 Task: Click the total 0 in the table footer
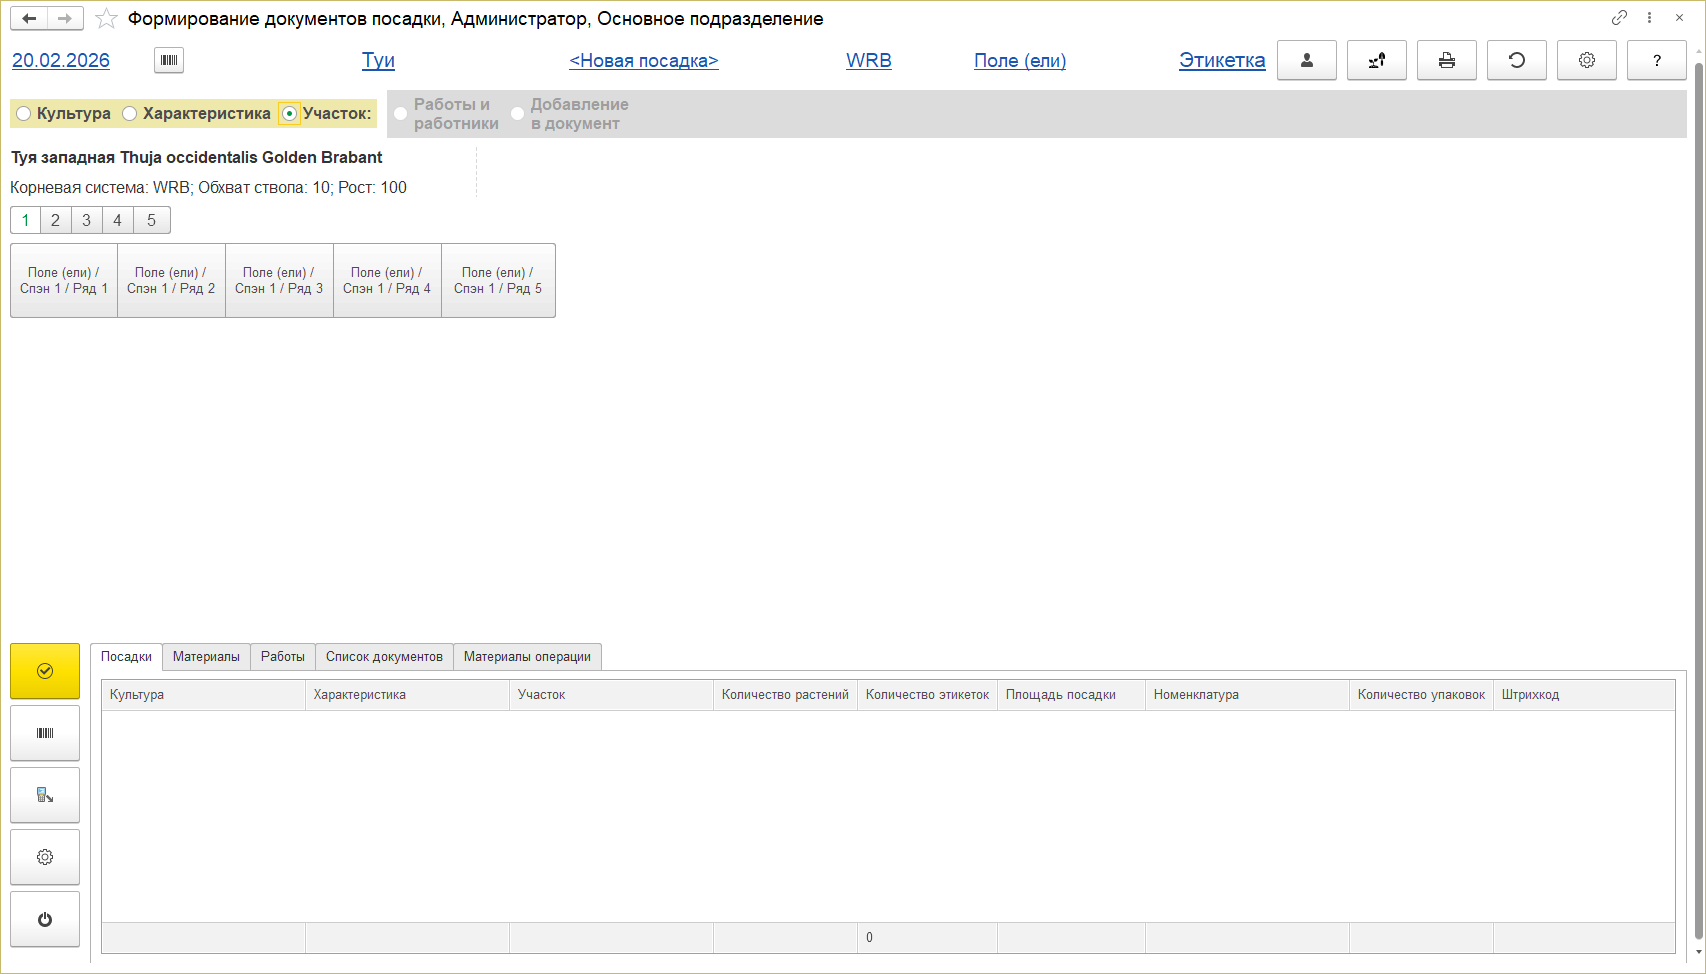pos(869,938)
